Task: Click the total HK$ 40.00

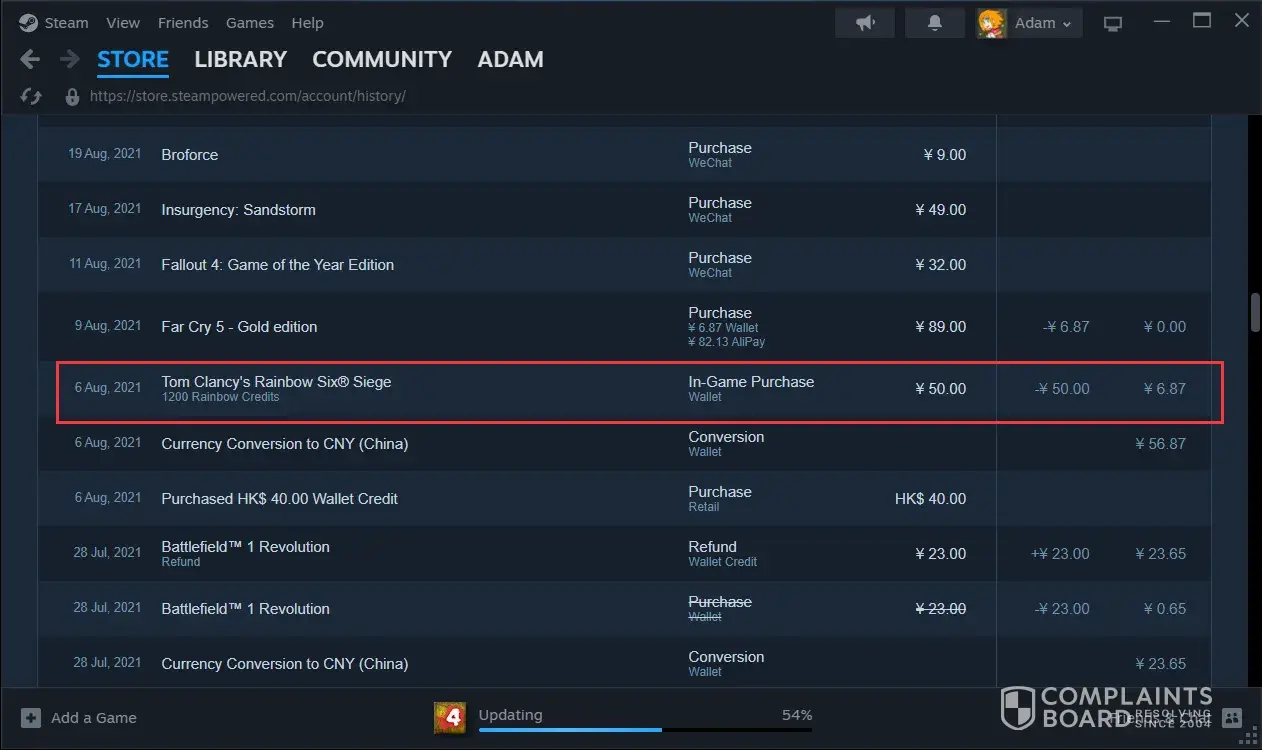Action: tap(931, 499)
